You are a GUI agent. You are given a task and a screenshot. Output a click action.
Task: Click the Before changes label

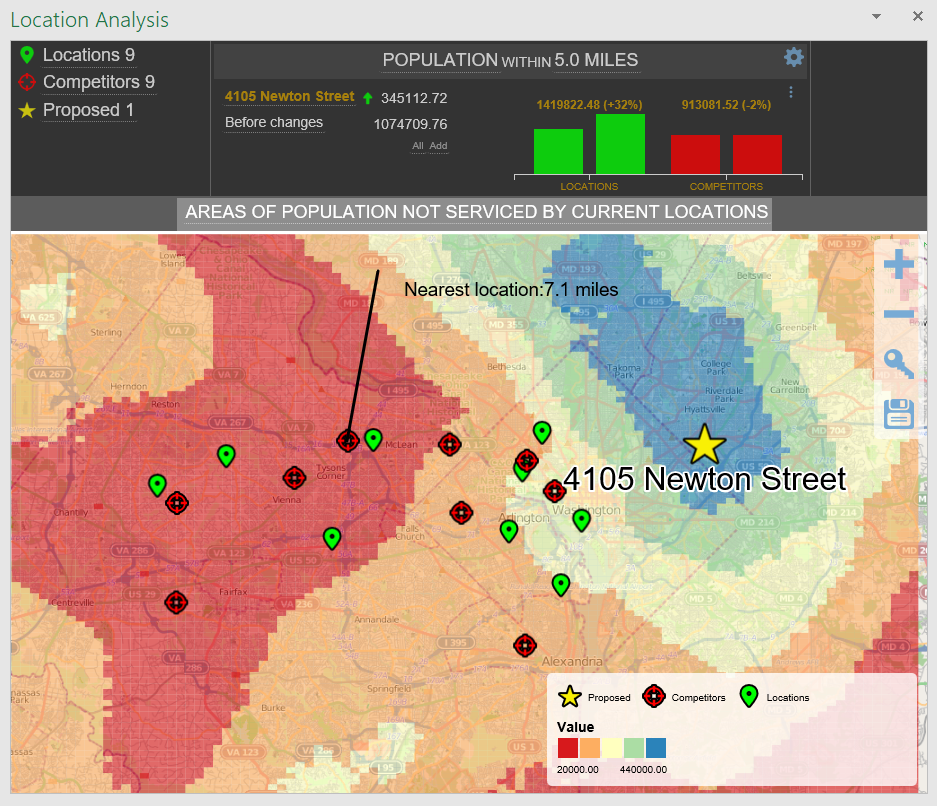click(x=274, y=122)
